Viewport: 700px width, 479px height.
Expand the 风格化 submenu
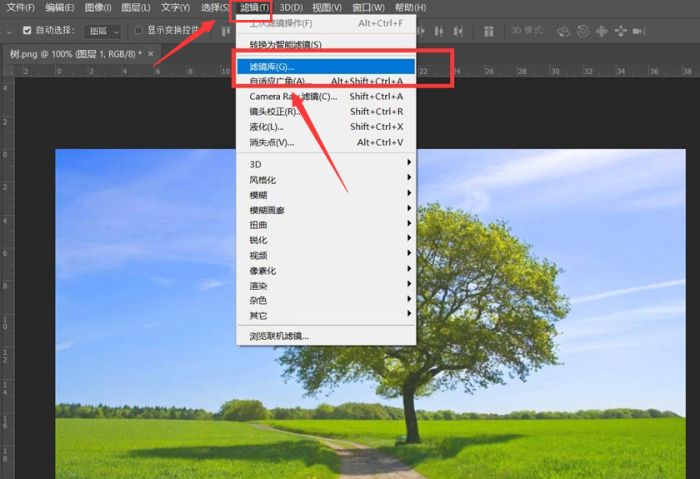326,179
